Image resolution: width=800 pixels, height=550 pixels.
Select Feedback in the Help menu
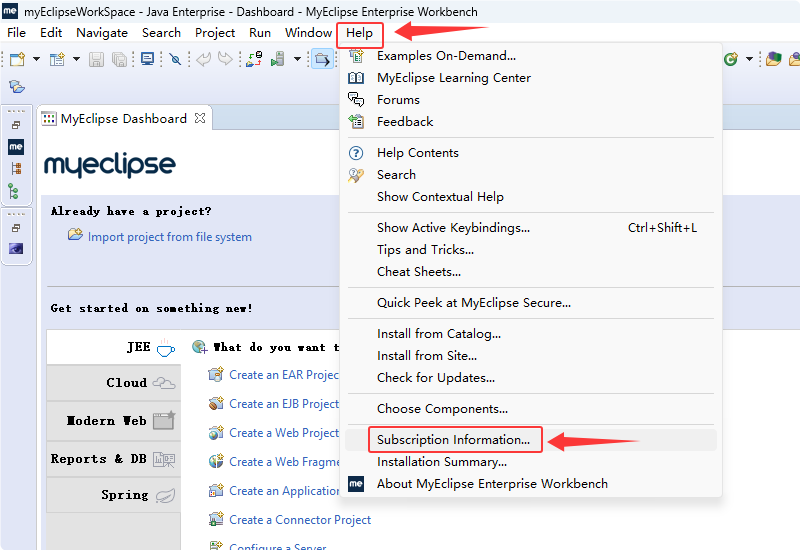pyautogui.click(x=531, y=121)
